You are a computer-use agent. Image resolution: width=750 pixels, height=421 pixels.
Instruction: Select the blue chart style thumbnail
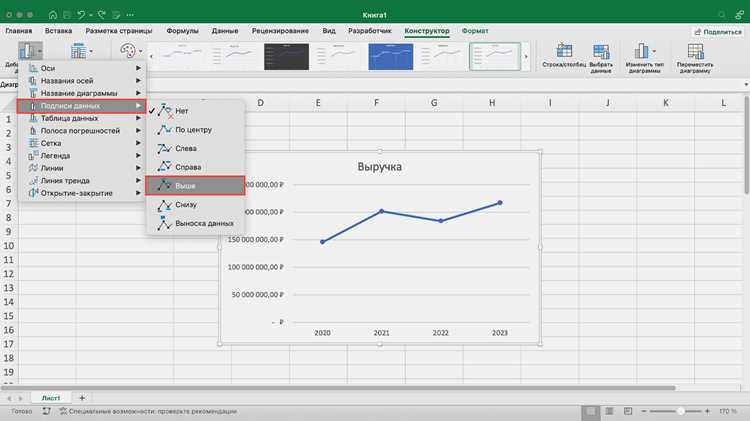click(x=390, y=56)
